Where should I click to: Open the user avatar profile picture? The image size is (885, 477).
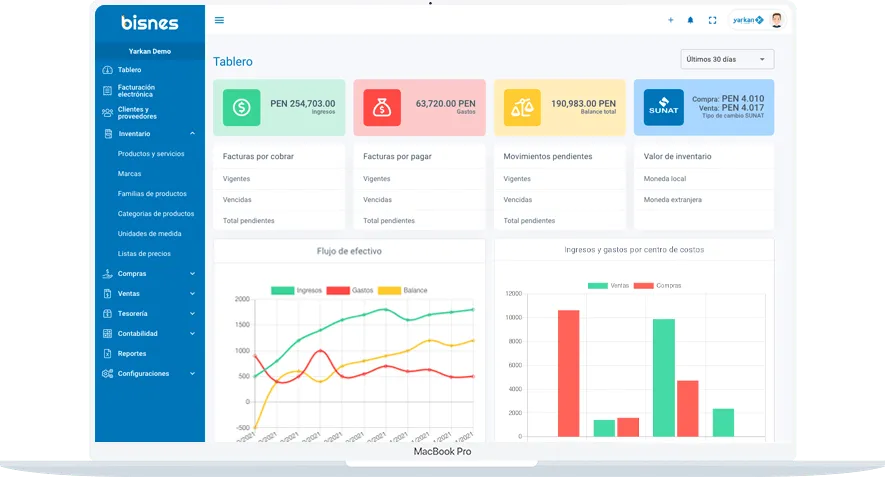[x=777, y=20]
